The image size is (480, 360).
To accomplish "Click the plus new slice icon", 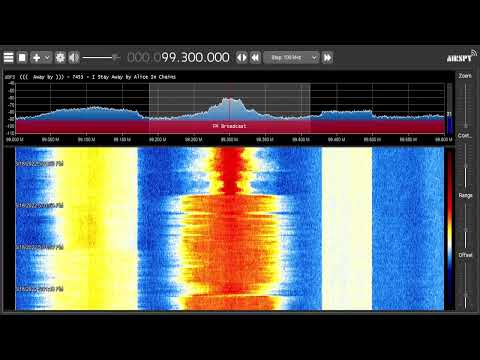I will point(36,58).
